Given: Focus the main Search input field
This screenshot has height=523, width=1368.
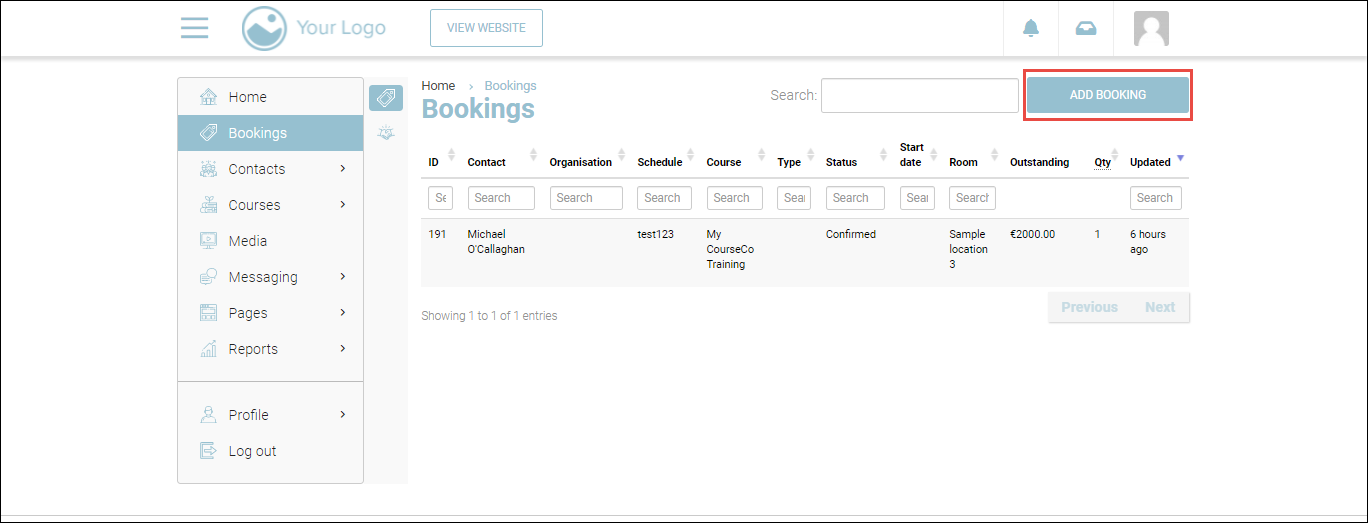Looking at the screenshot, I should point(919,96).
